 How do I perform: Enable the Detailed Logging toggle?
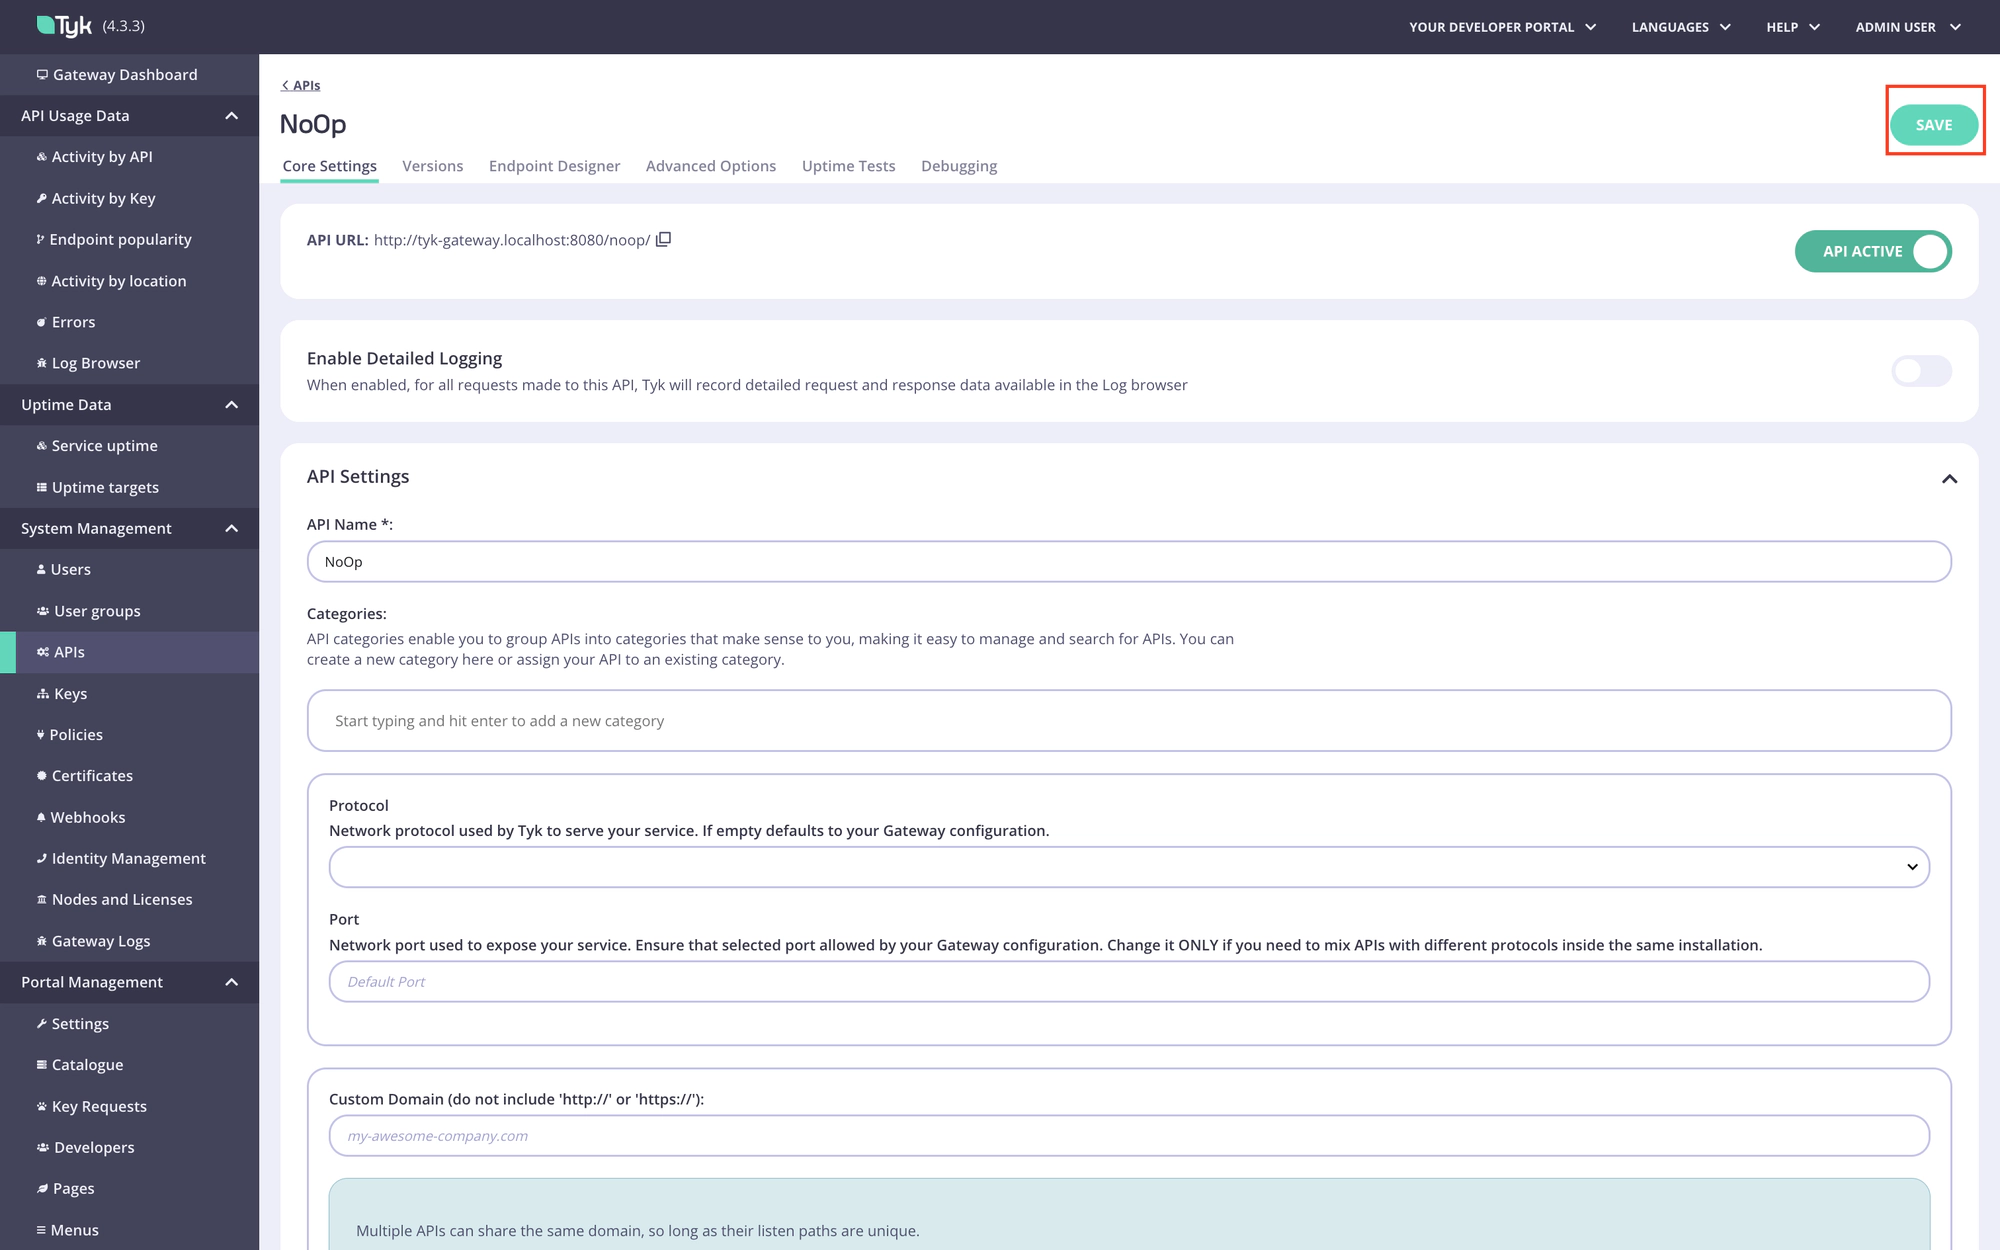click(x=1921, y=371)
